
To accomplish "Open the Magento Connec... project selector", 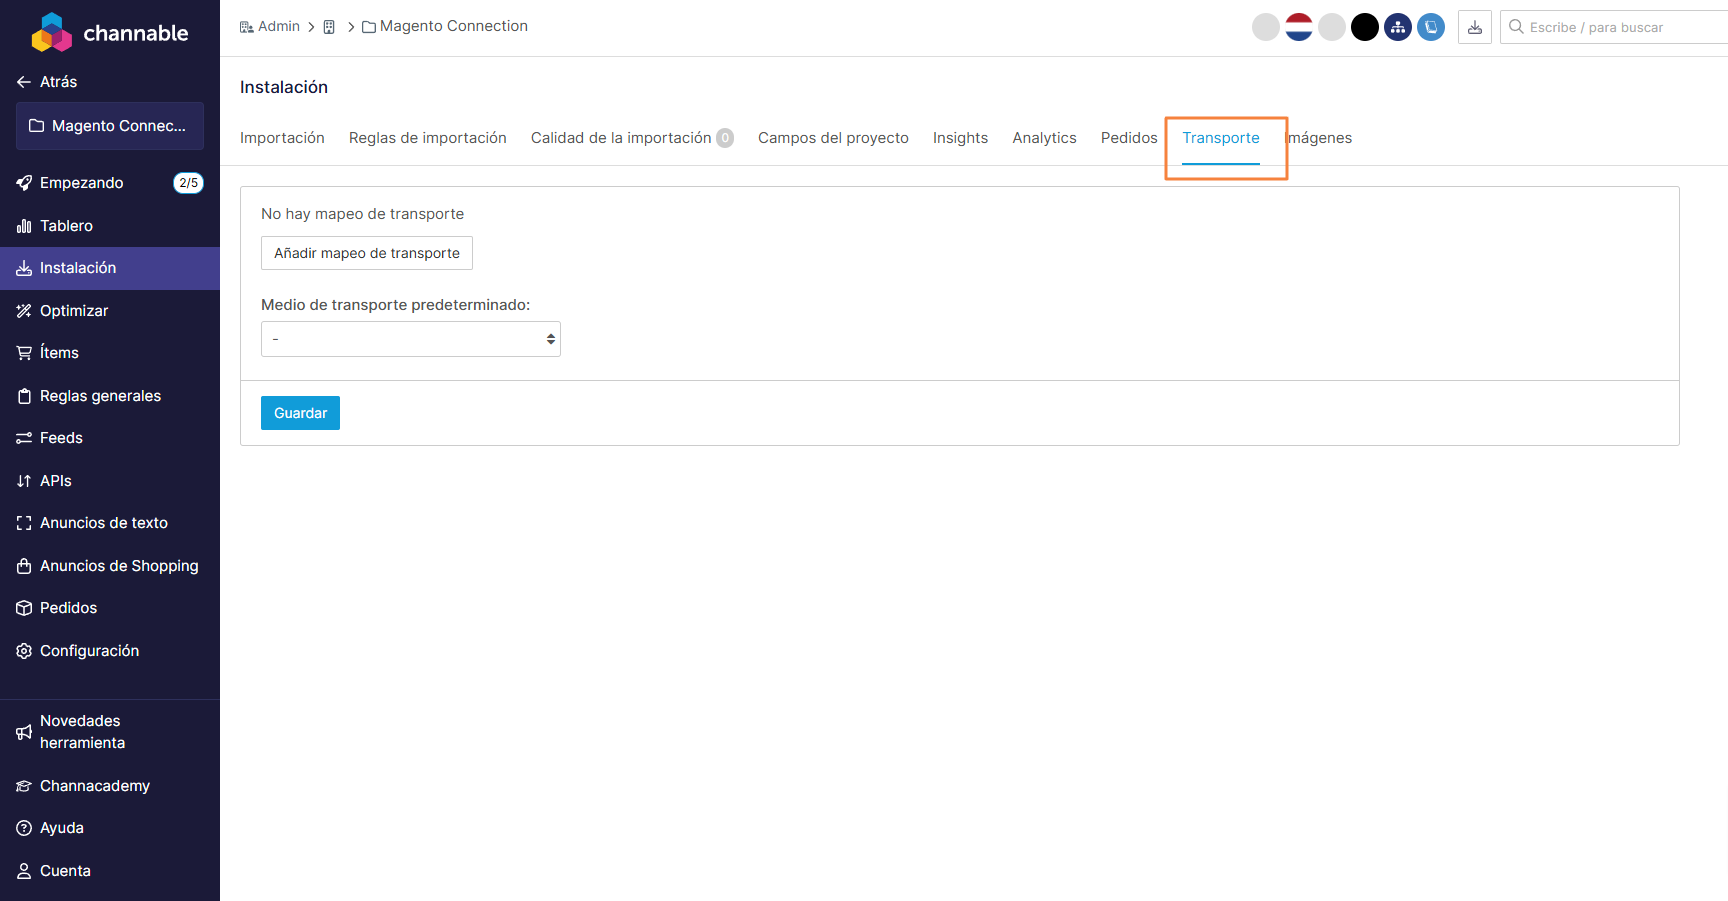I will click(x=110, y=126).
